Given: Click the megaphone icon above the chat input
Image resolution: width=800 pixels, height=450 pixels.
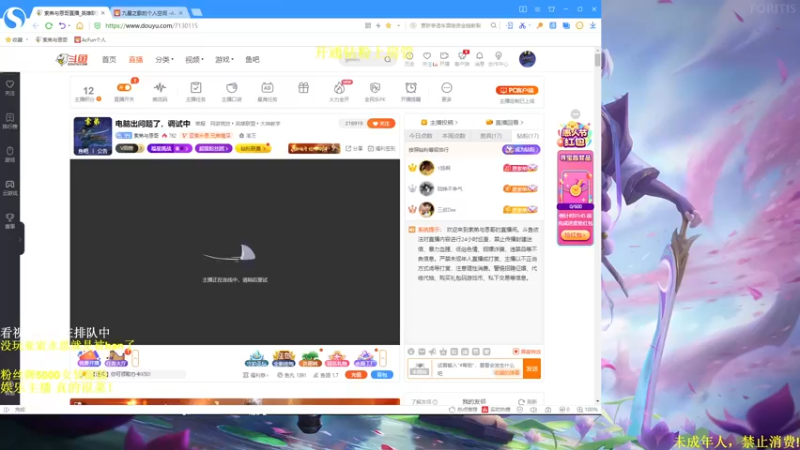Looking at the screenshot, I should (x=433, y=352).
